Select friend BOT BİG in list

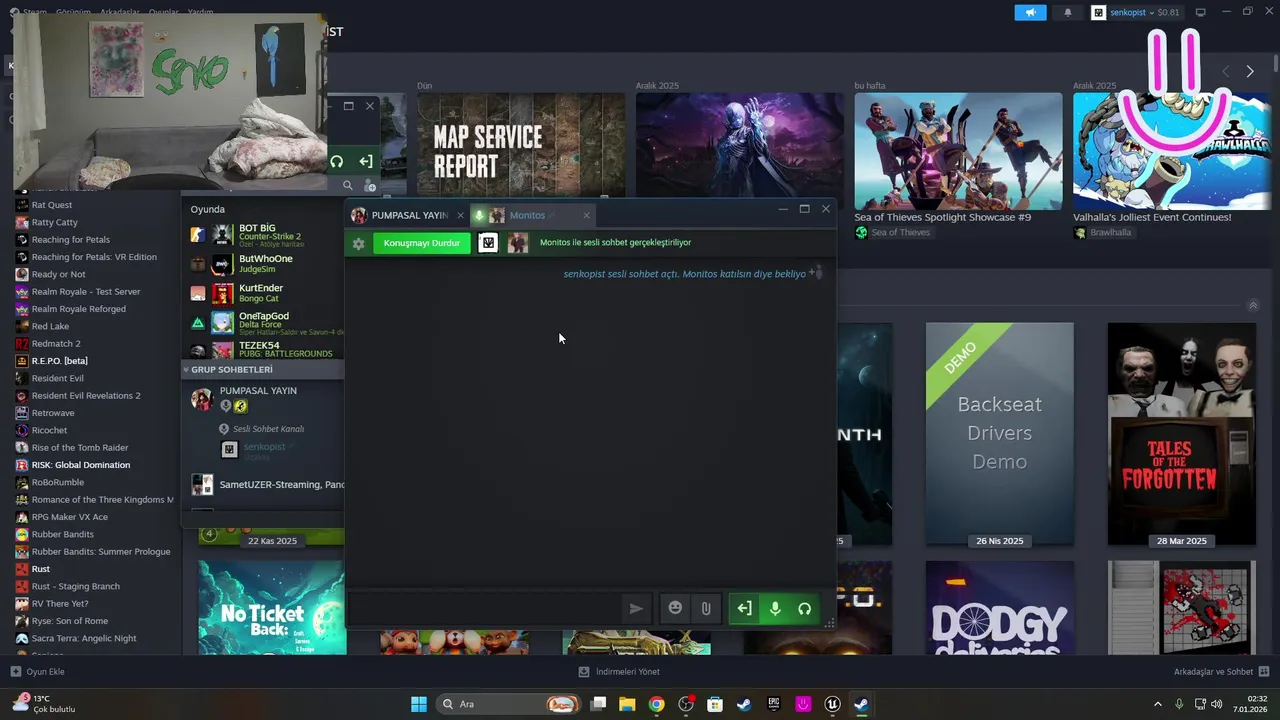pos(266,235)
